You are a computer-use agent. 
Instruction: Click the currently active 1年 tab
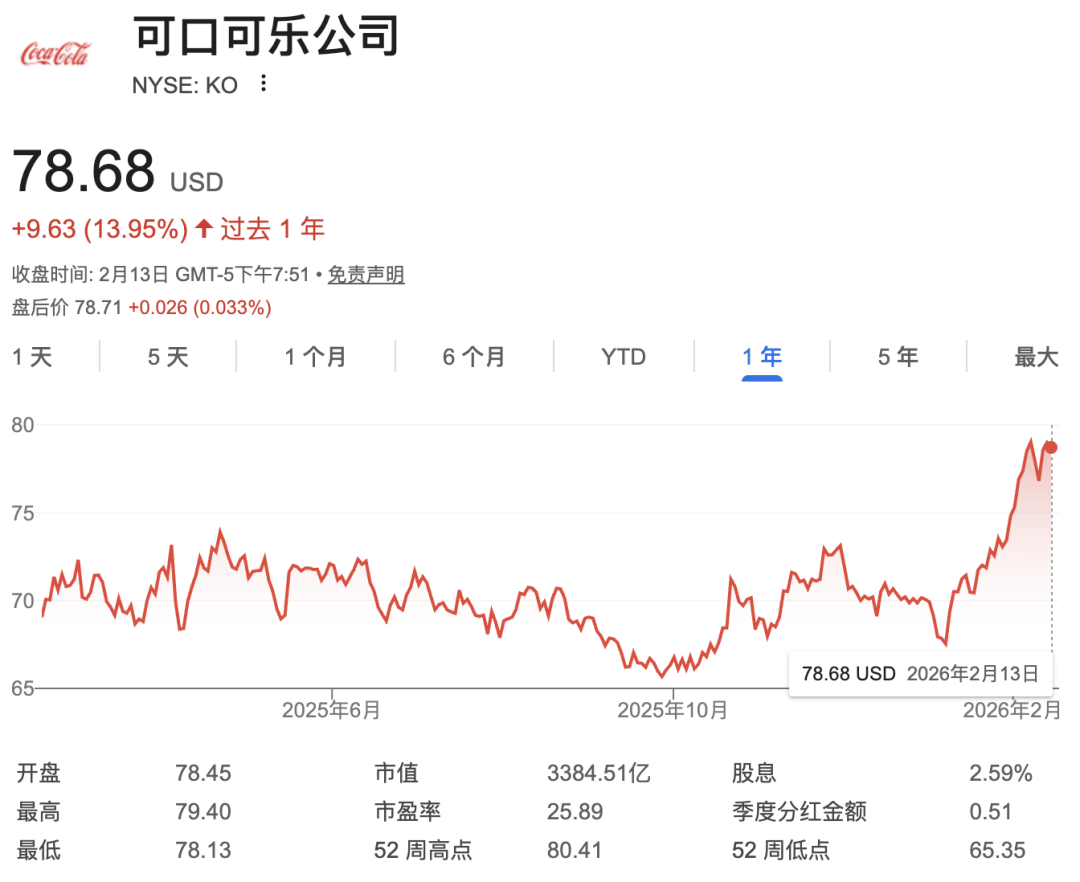[762, 356]
